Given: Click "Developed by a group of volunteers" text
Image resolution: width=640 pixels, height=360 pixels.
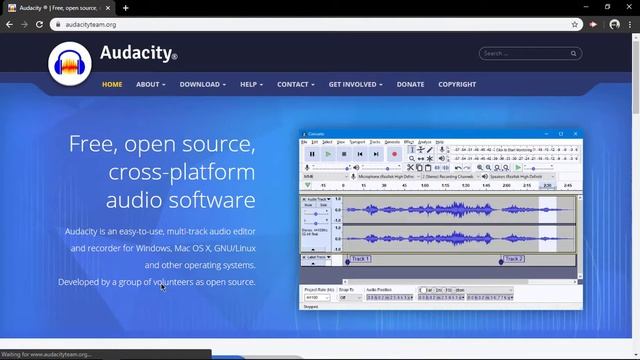Looking at the screenshot, I should tap(126, 282).
